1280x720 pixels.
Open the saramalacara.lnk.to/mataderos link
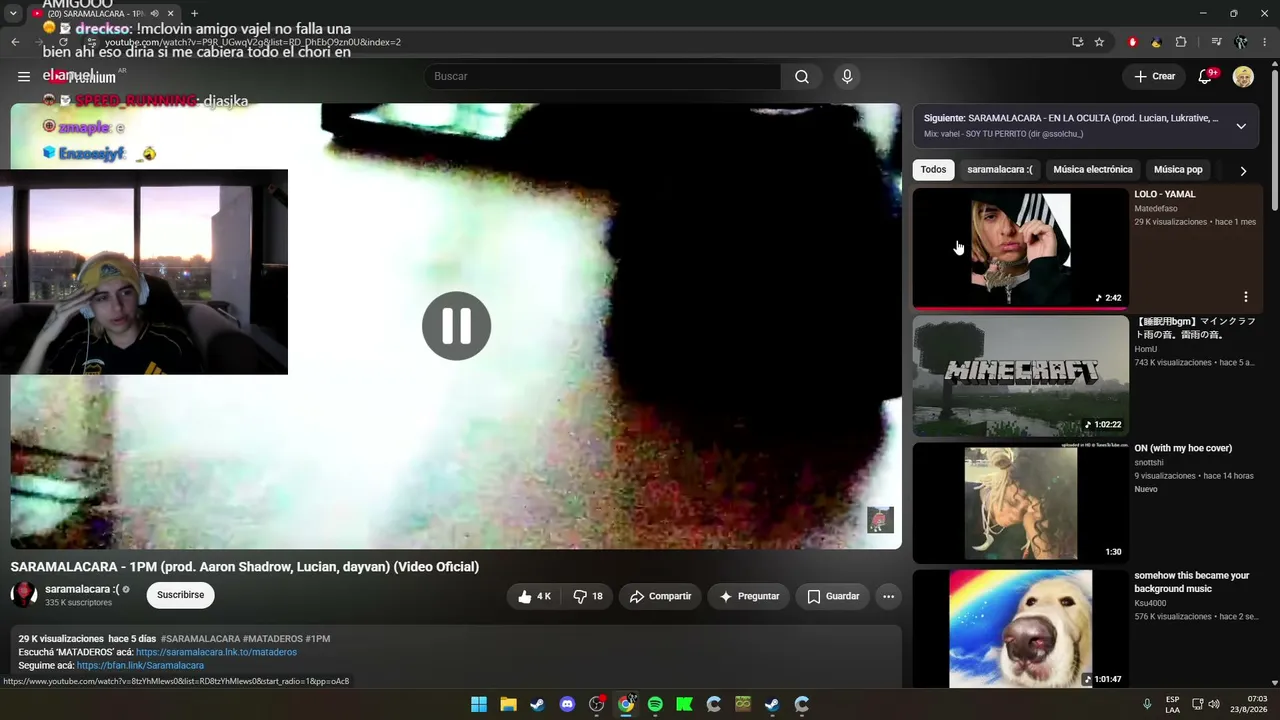tap(216, 652)
